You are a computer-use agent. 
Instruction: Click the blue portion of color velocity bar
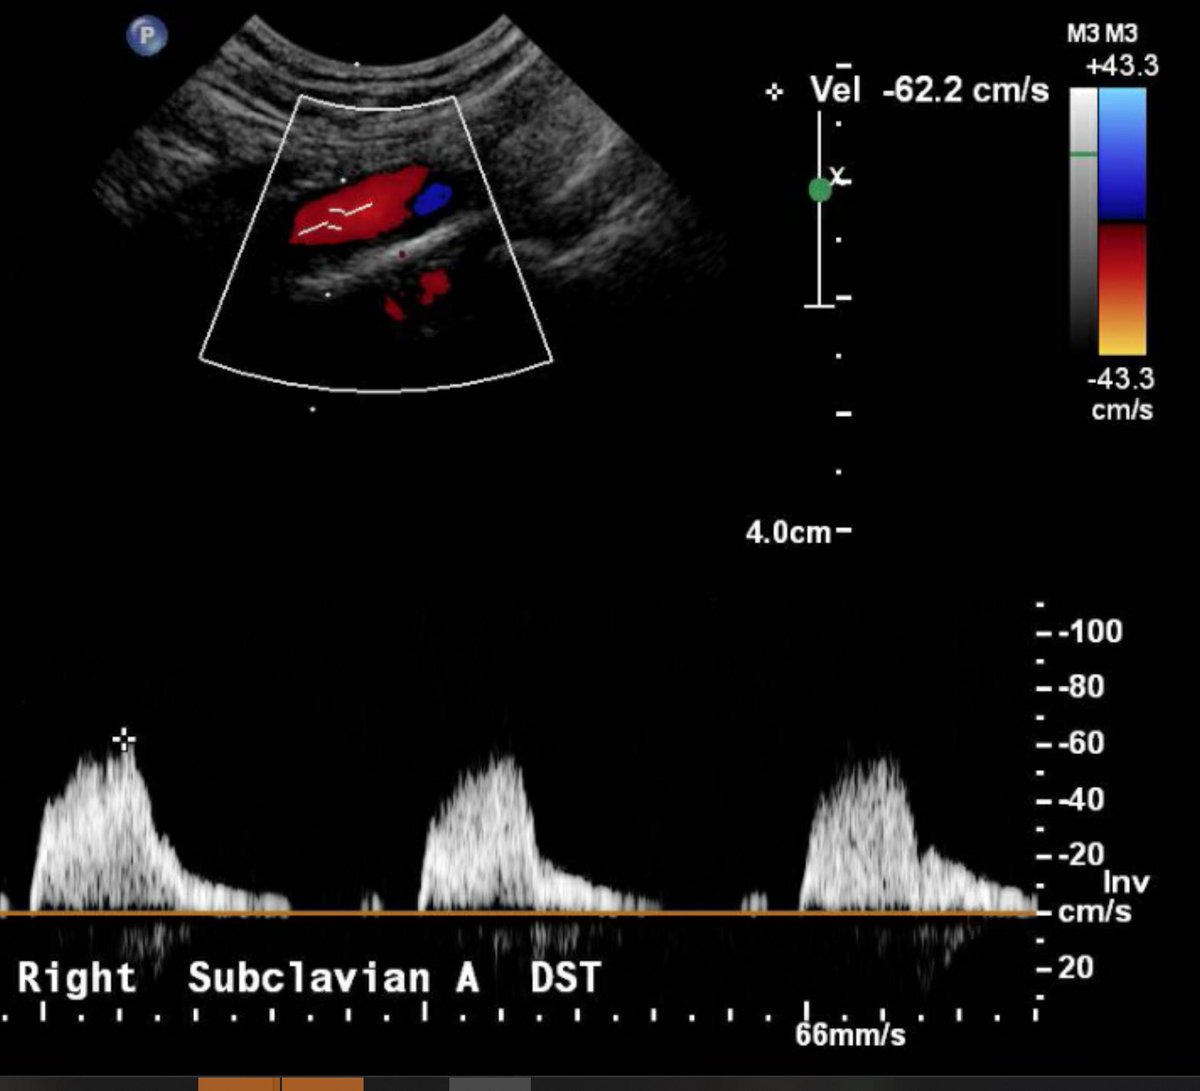[1122, 153]
